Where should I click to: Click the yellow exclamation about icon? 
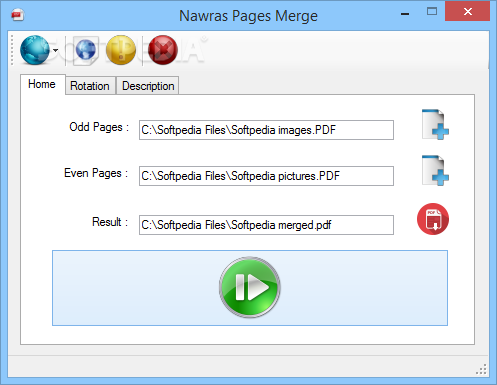tap(121, 50)
